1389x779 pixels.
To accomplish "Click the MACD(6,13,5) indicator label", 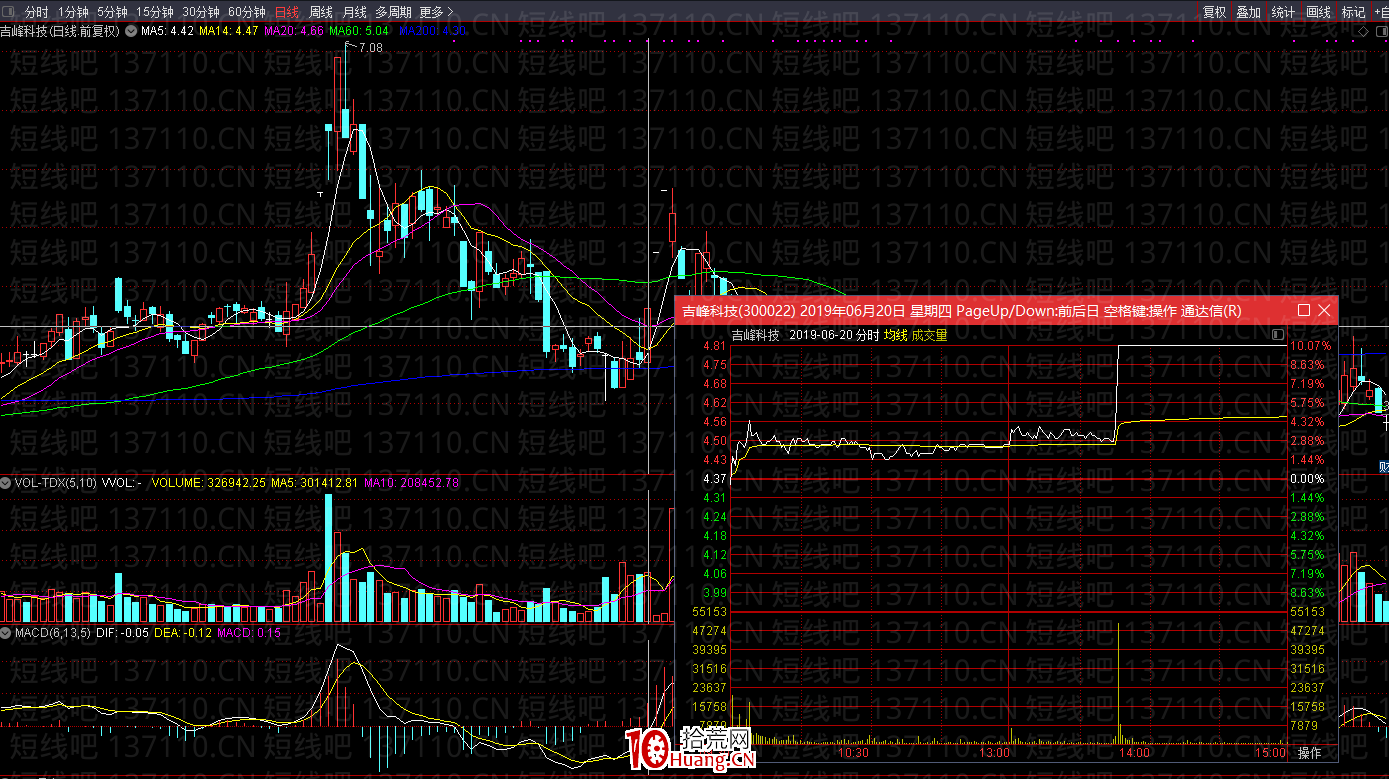I will pyautogui.click(x=53, y=633).
